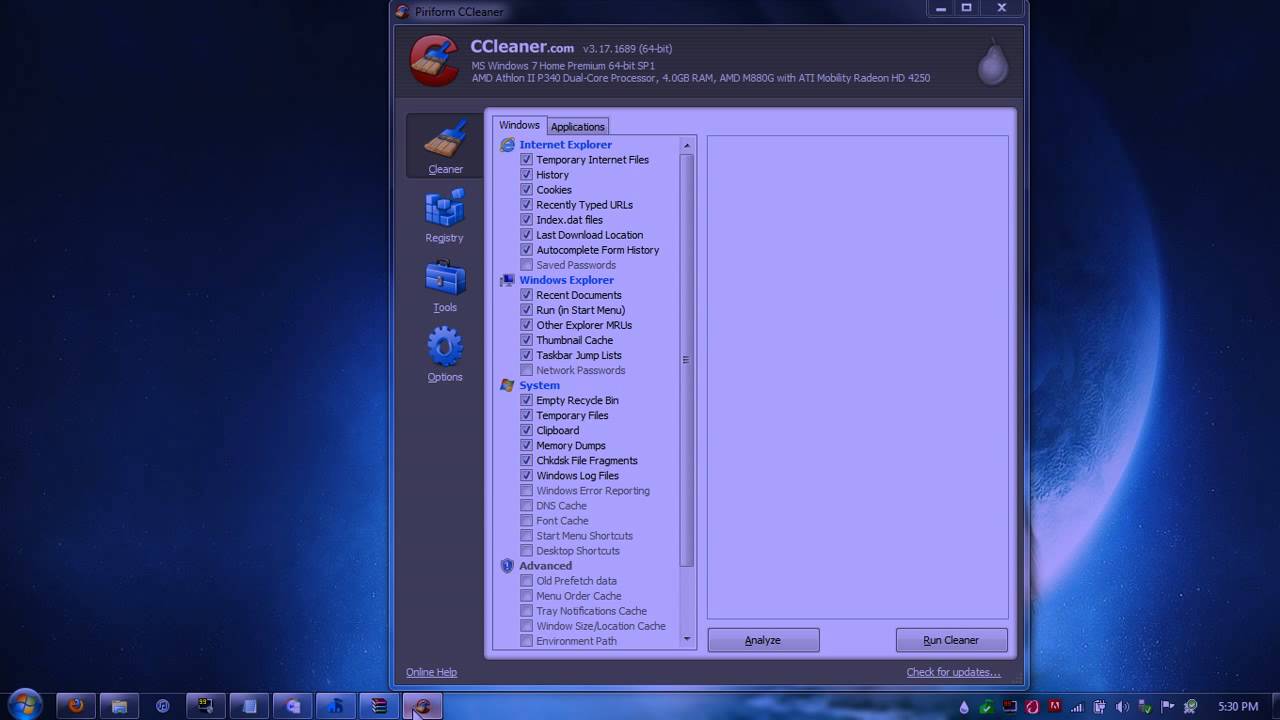Viewport: 1280px width, 720px height.
Task: Toggle Index.dat files checkbox
Action: point(526,220)
